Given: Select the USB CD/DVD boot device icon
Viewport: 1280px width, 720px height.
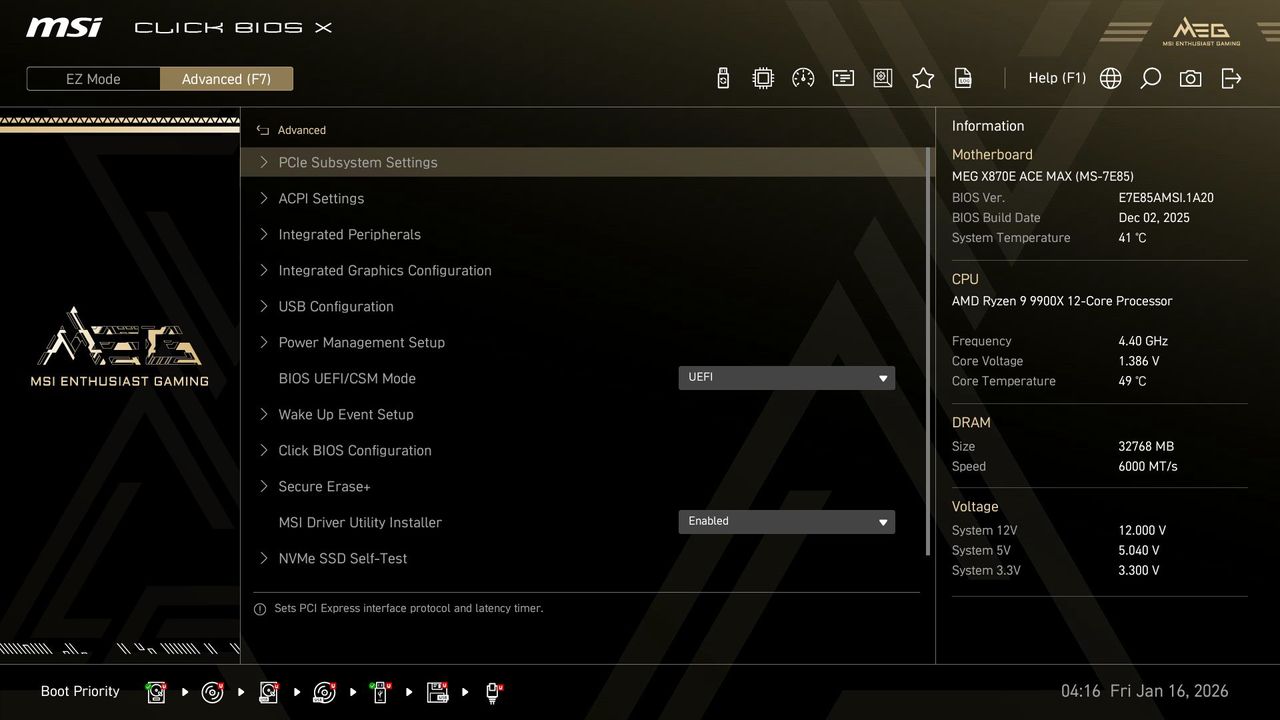Looking at the screenshot, I should click(324, 691).
